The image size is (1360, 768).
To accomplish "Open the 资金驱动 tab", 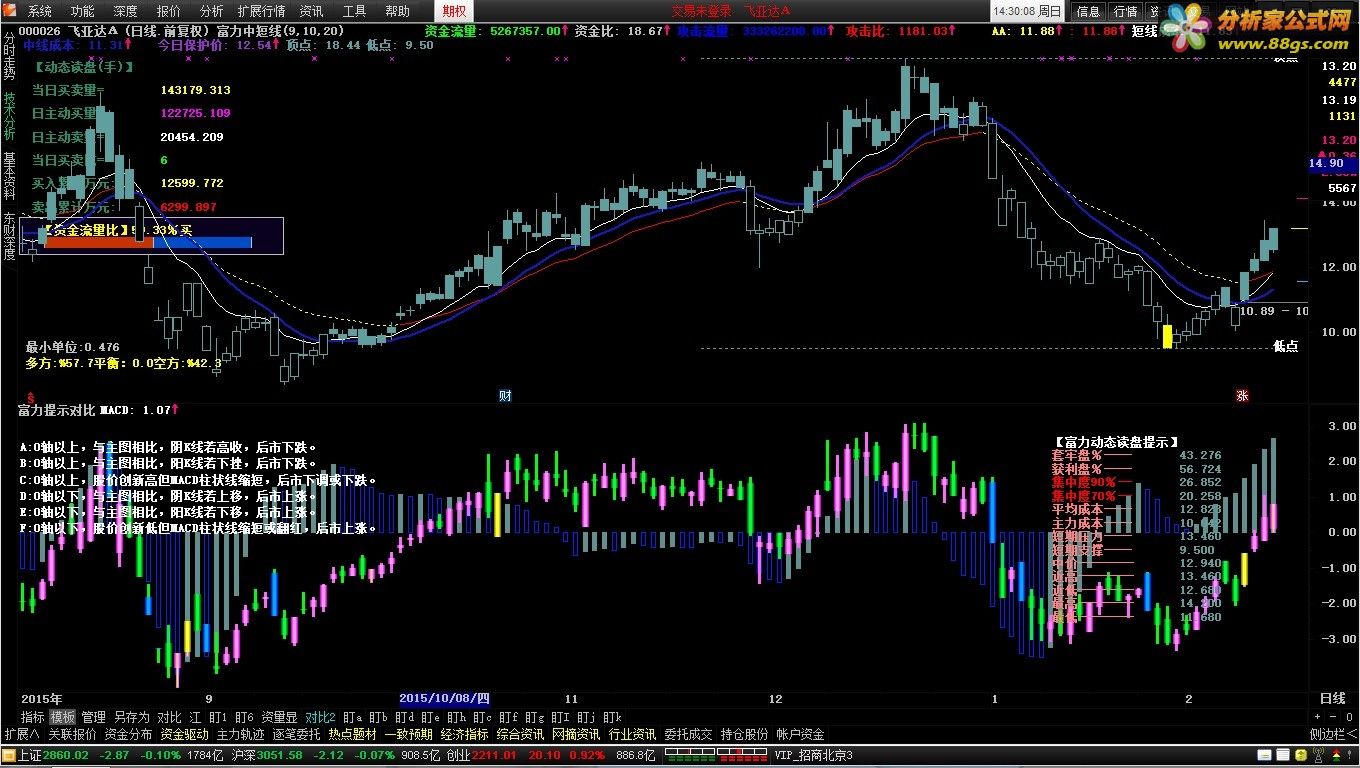I will pos(184,734).
